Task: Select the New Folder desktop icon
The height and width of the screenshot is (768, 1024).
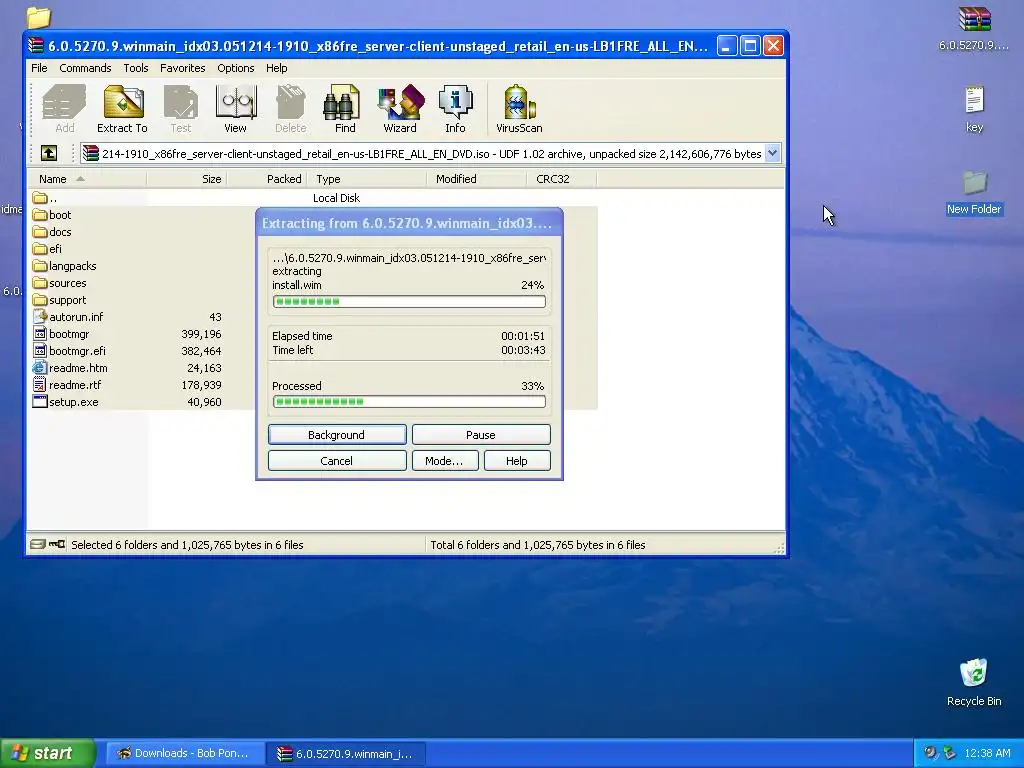Action: pos(974,193)
